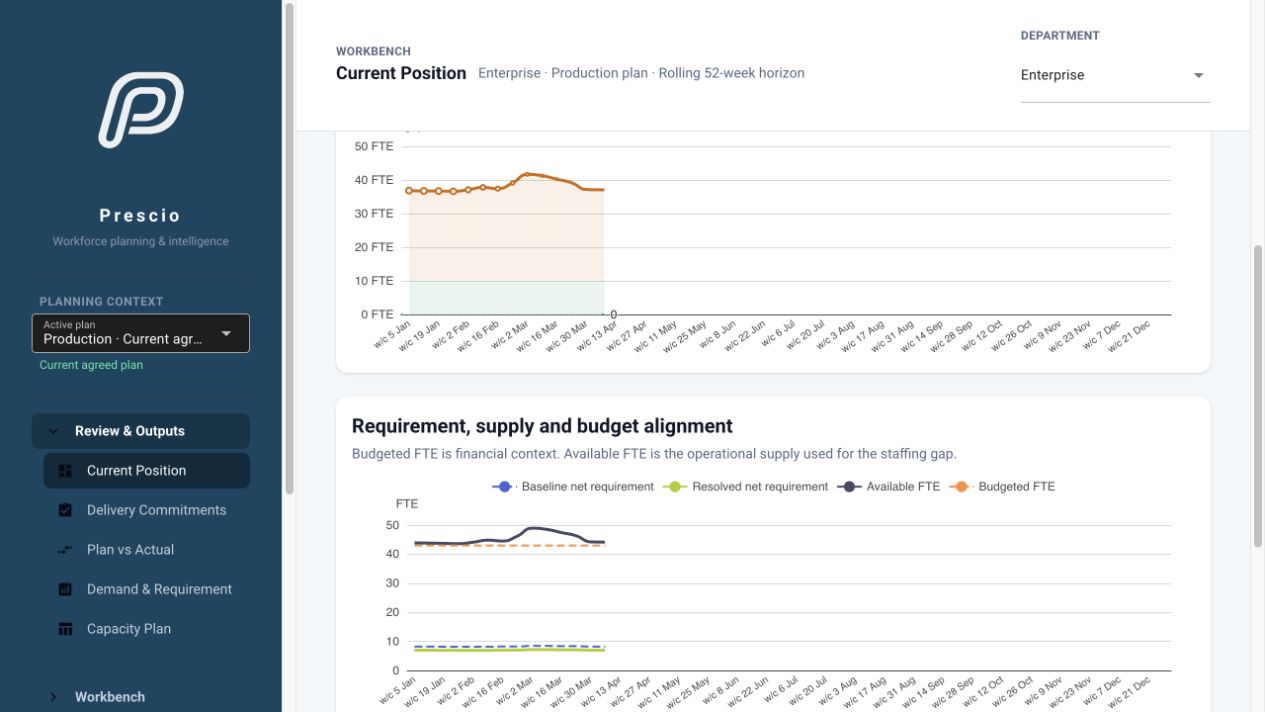
Task: Click 'Workforce planning & intelligence' tagline
Action: [x=141, y=241]
